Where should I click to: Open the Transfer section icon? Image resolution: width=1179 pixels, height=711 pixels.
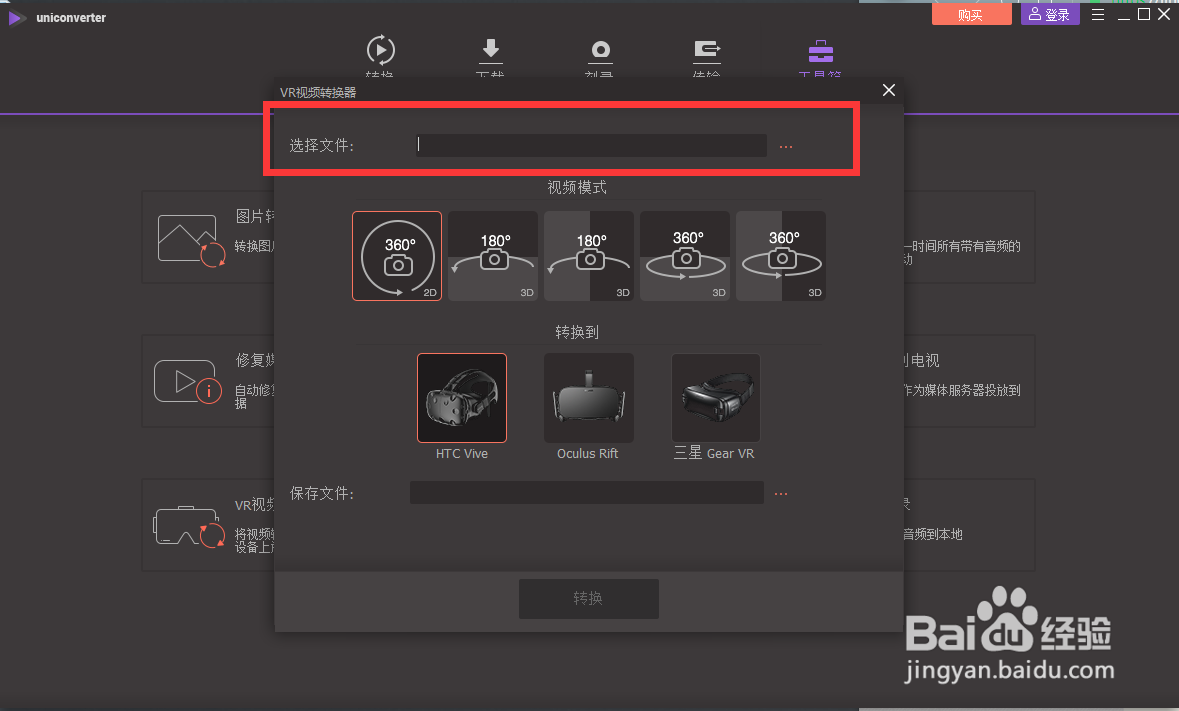[x=707, y=50]
